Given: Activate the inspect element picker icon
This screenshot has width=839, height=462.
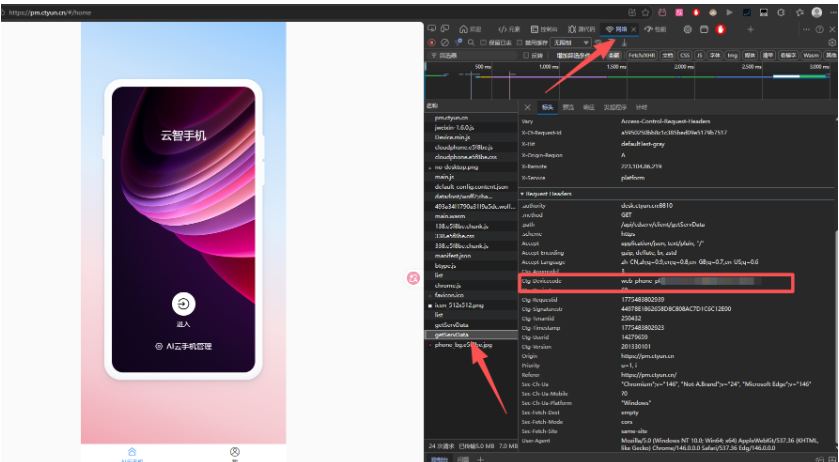Looking at the screenshot, I should click(x=432, y=29).
